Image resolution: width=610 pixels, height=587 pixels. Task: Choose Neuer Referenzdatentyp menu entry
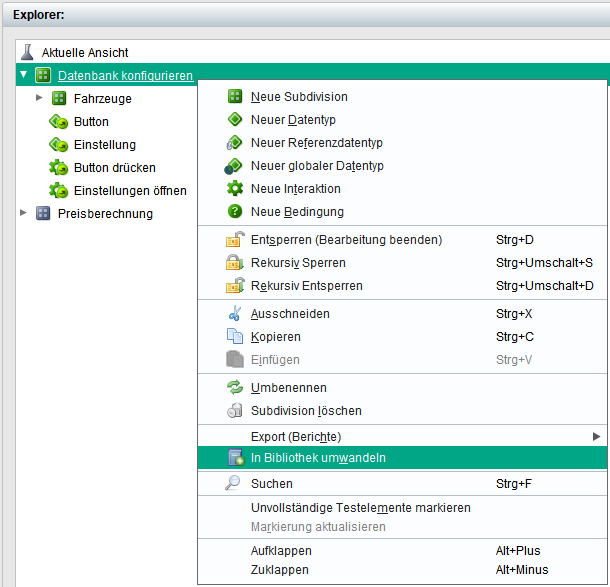coord(402,142)
